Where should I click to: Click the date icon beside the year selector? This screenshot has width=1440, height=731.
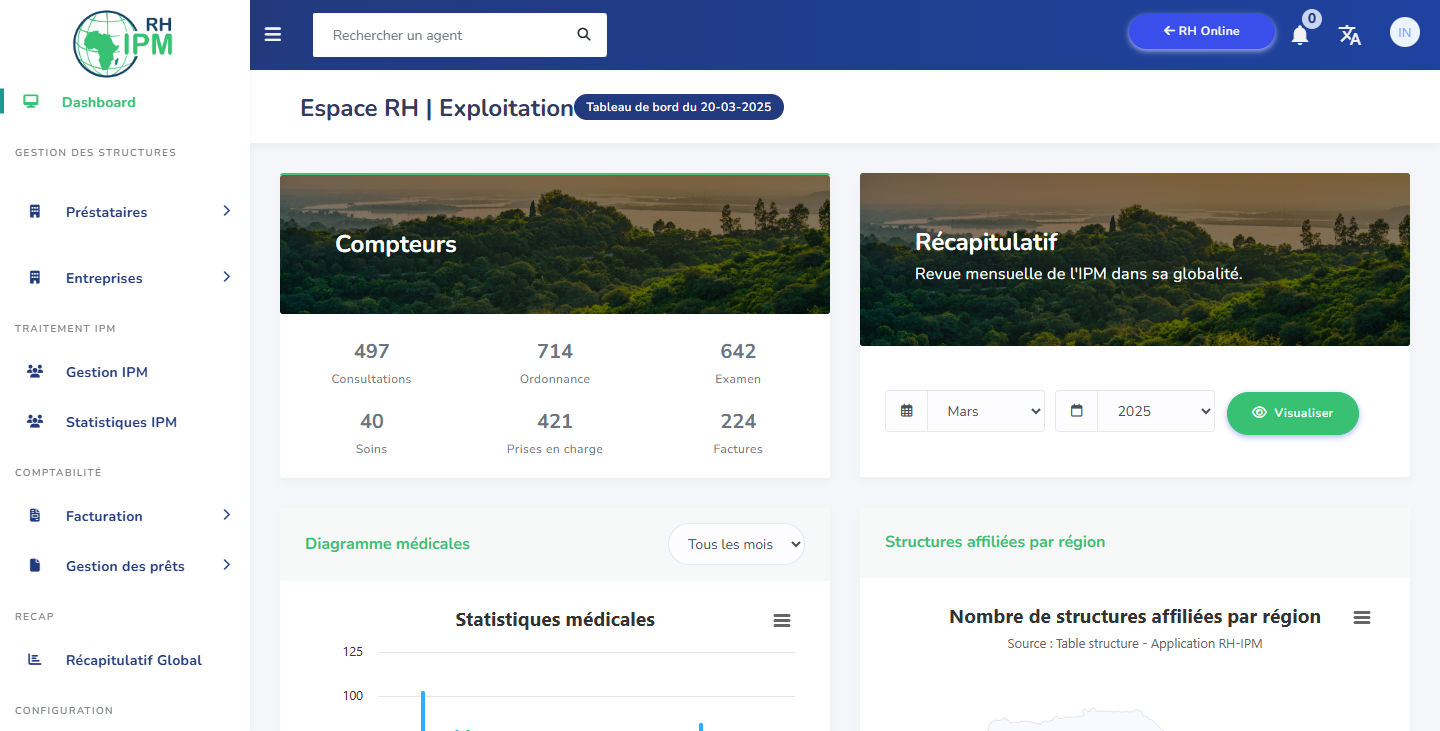pyautogui.click(x=1075, y=410)
